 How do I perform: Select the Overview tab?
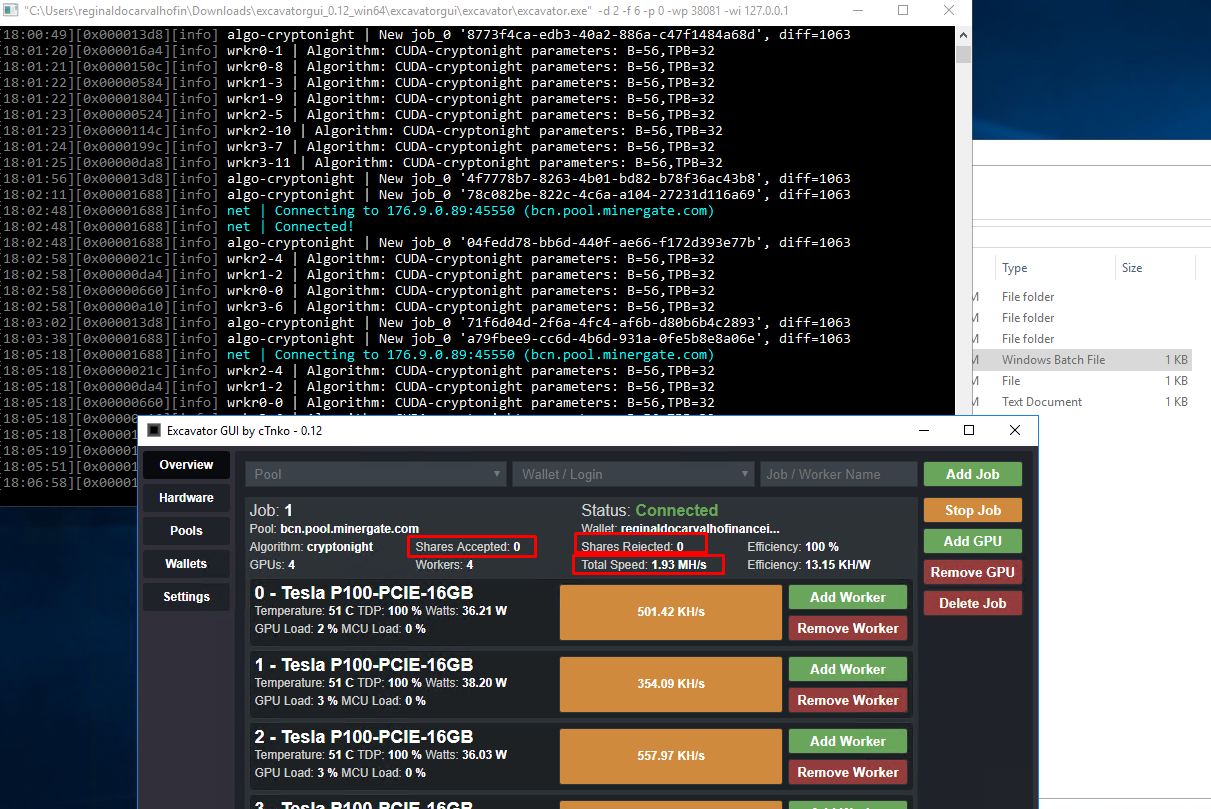(x=186, y=464)
